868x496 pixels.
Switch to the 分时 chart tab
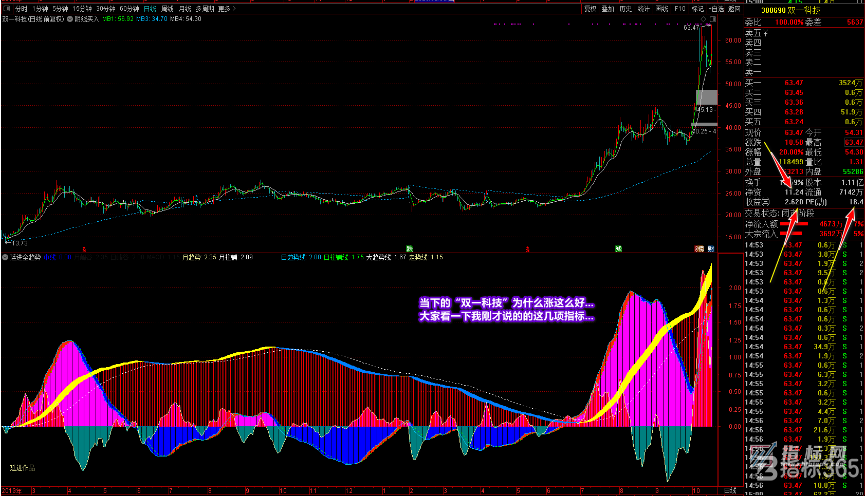click(20, 9)
